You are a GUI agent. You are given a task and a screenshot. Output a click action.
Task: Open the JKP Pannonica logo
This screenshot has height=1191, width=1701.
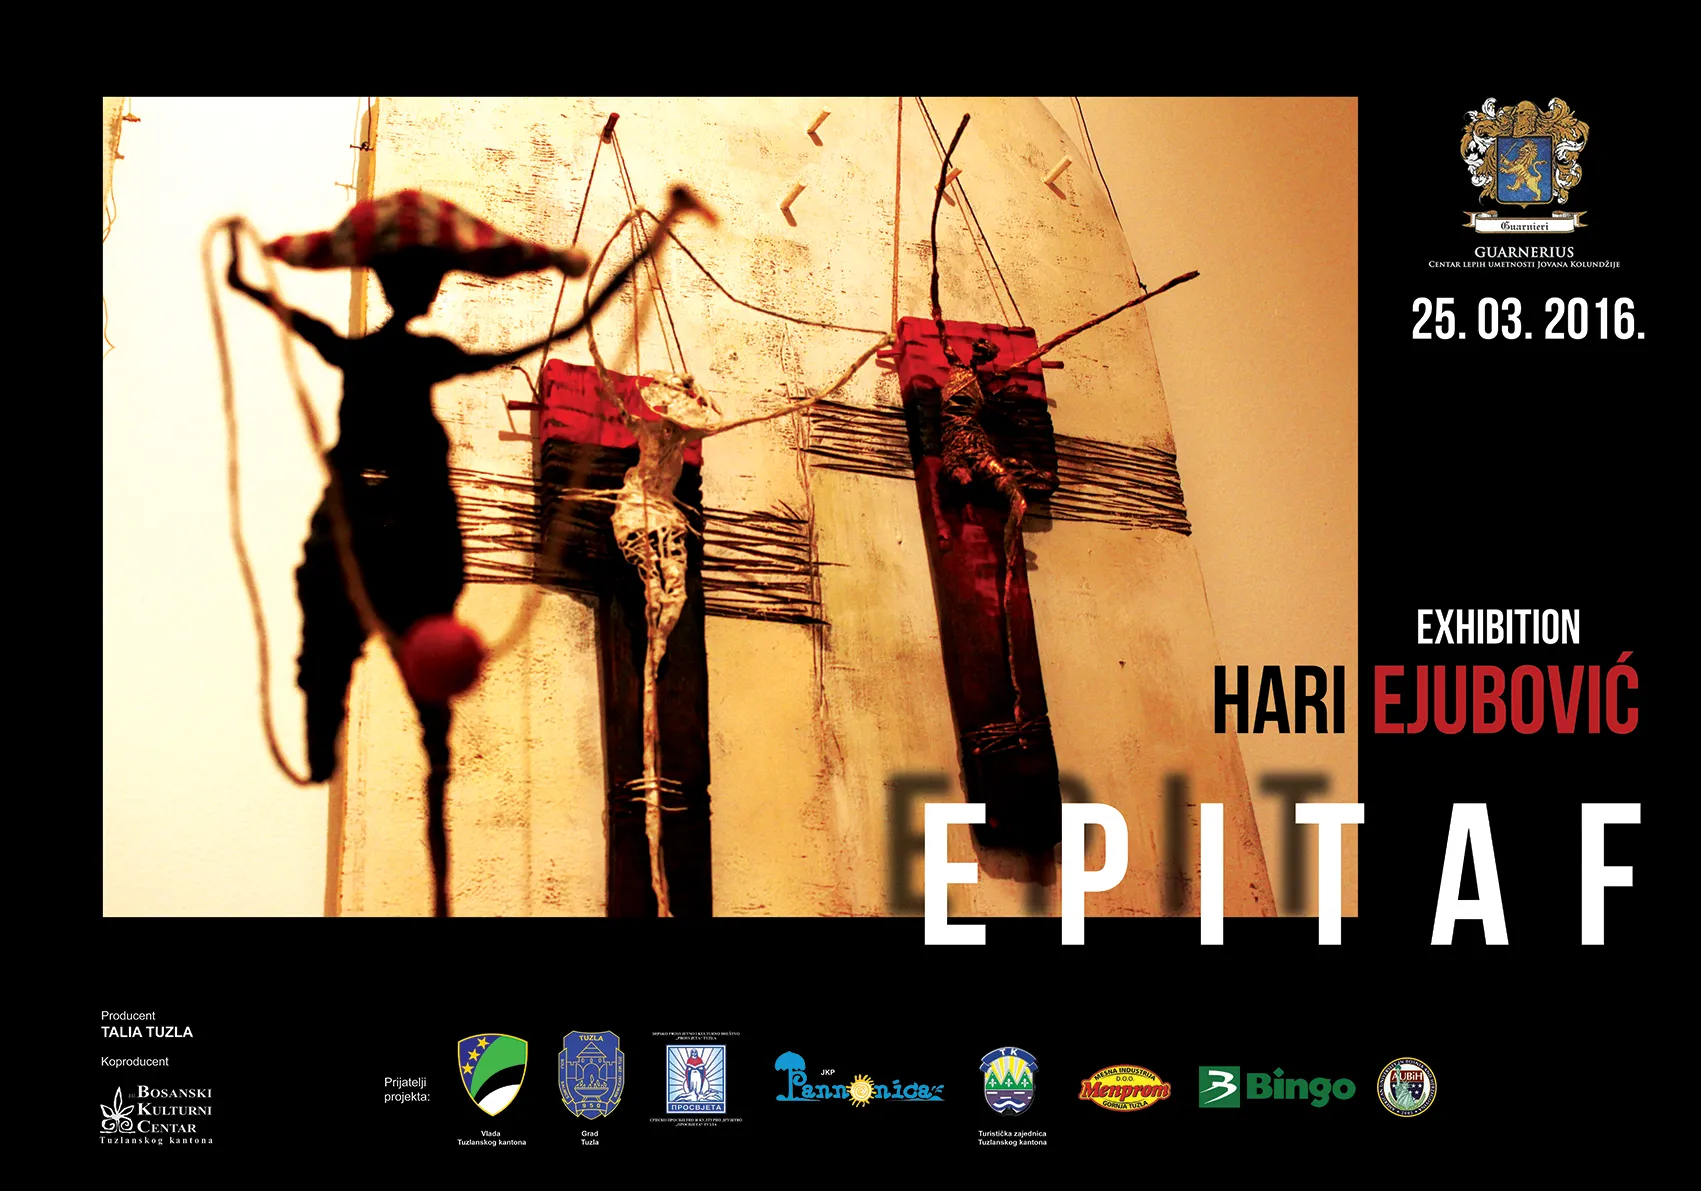point(859,1080)
